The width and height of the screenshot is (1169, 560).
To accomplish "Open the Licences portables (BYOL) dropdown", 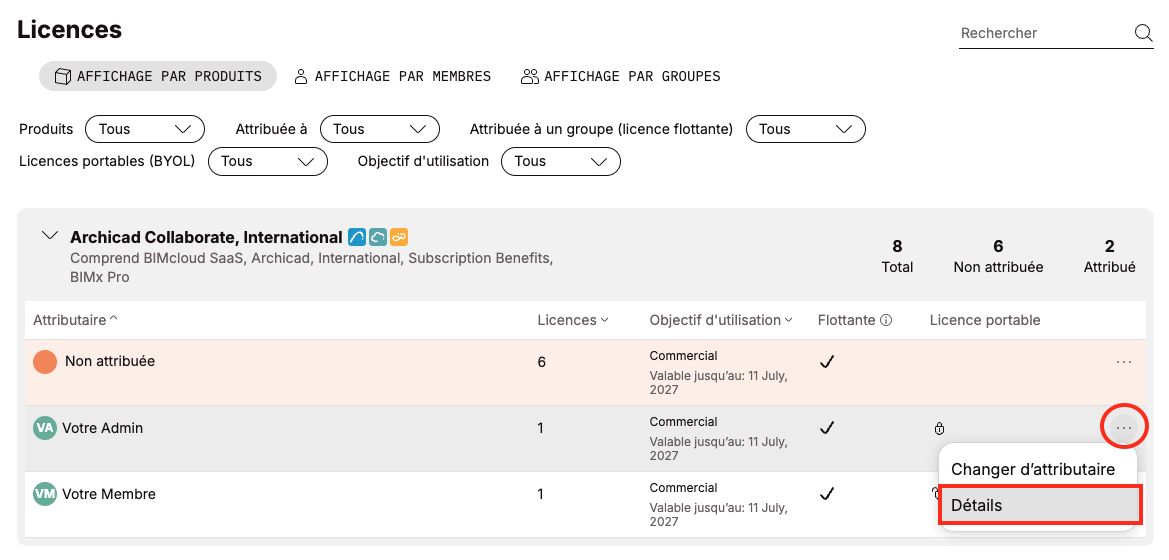I will click(268, 161).
